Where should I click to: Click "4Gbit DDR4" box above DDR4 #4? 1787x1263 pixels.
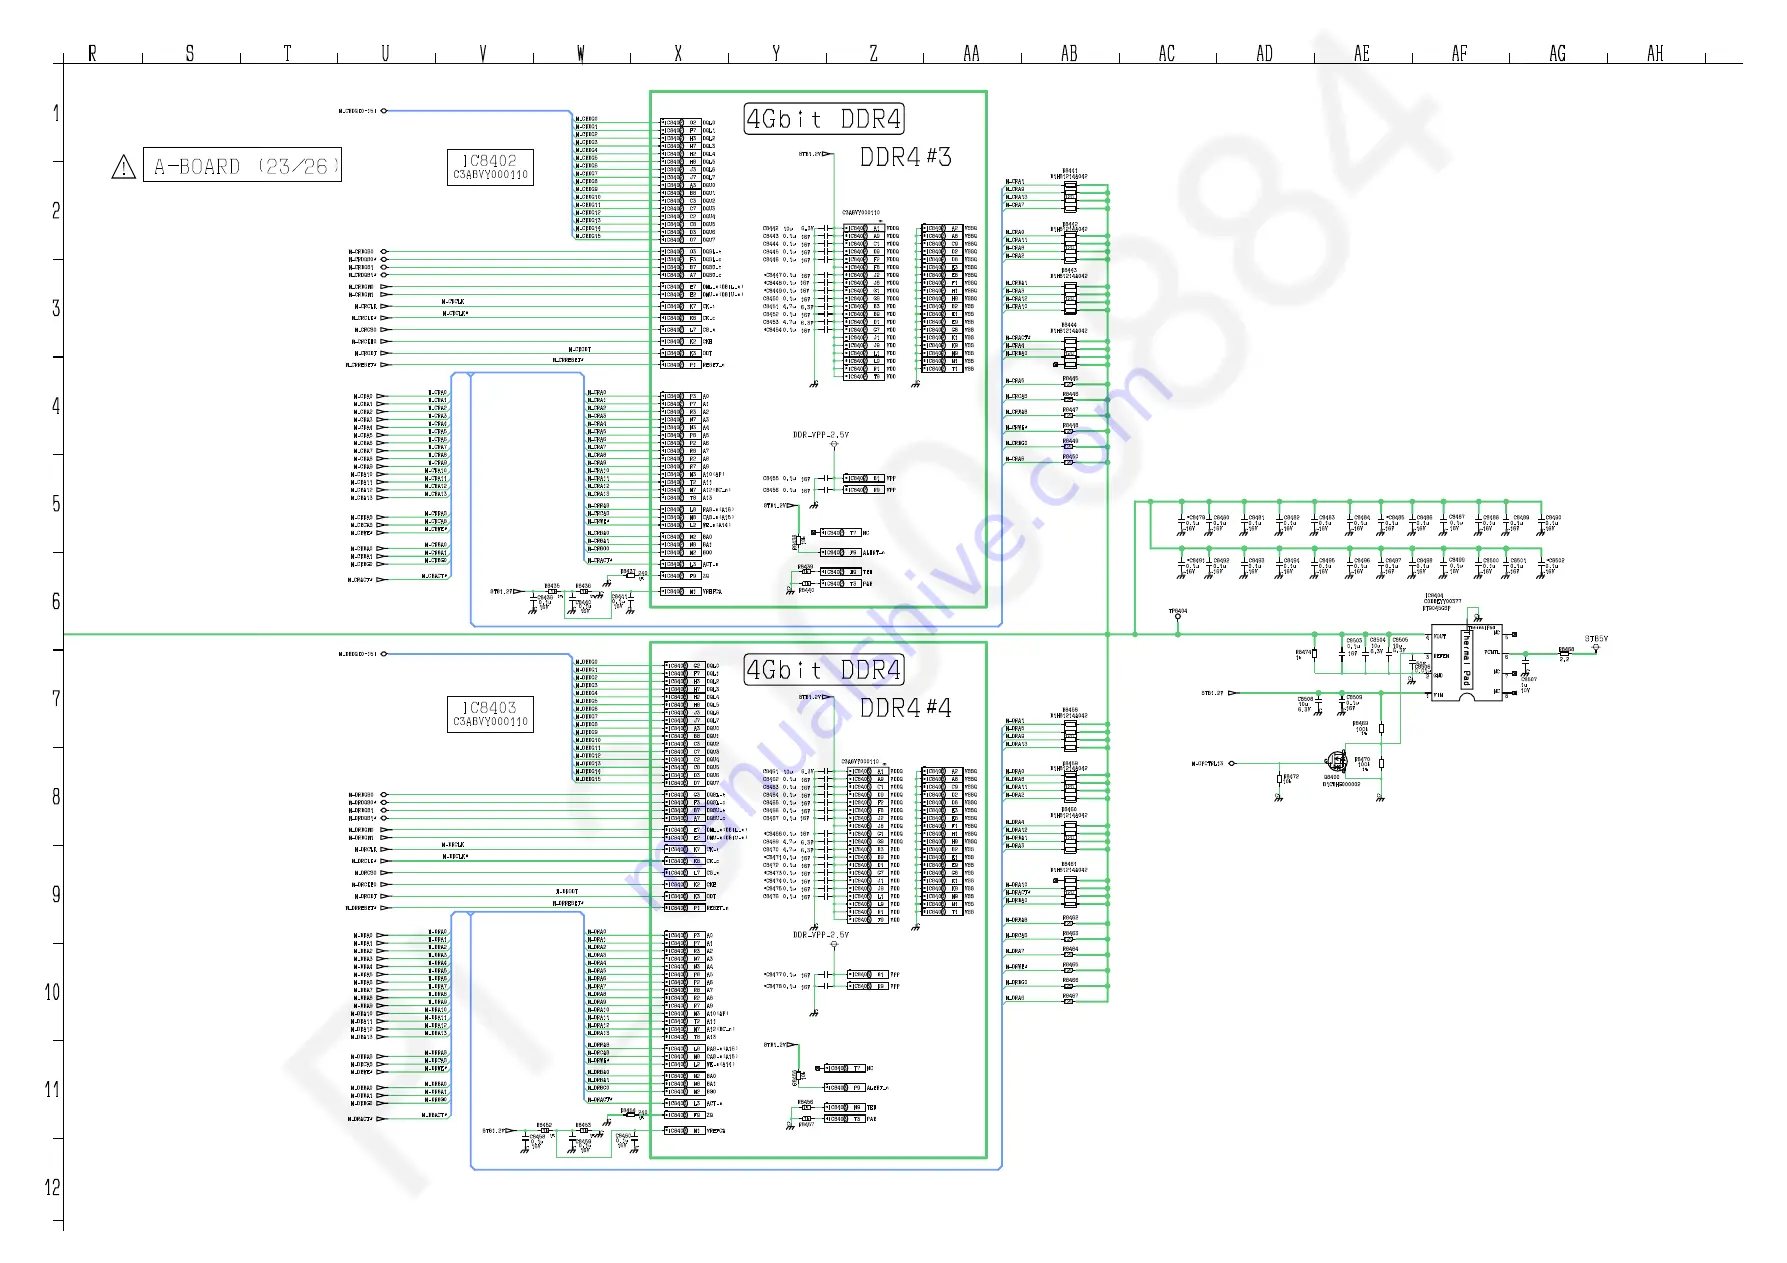(824, 670)
